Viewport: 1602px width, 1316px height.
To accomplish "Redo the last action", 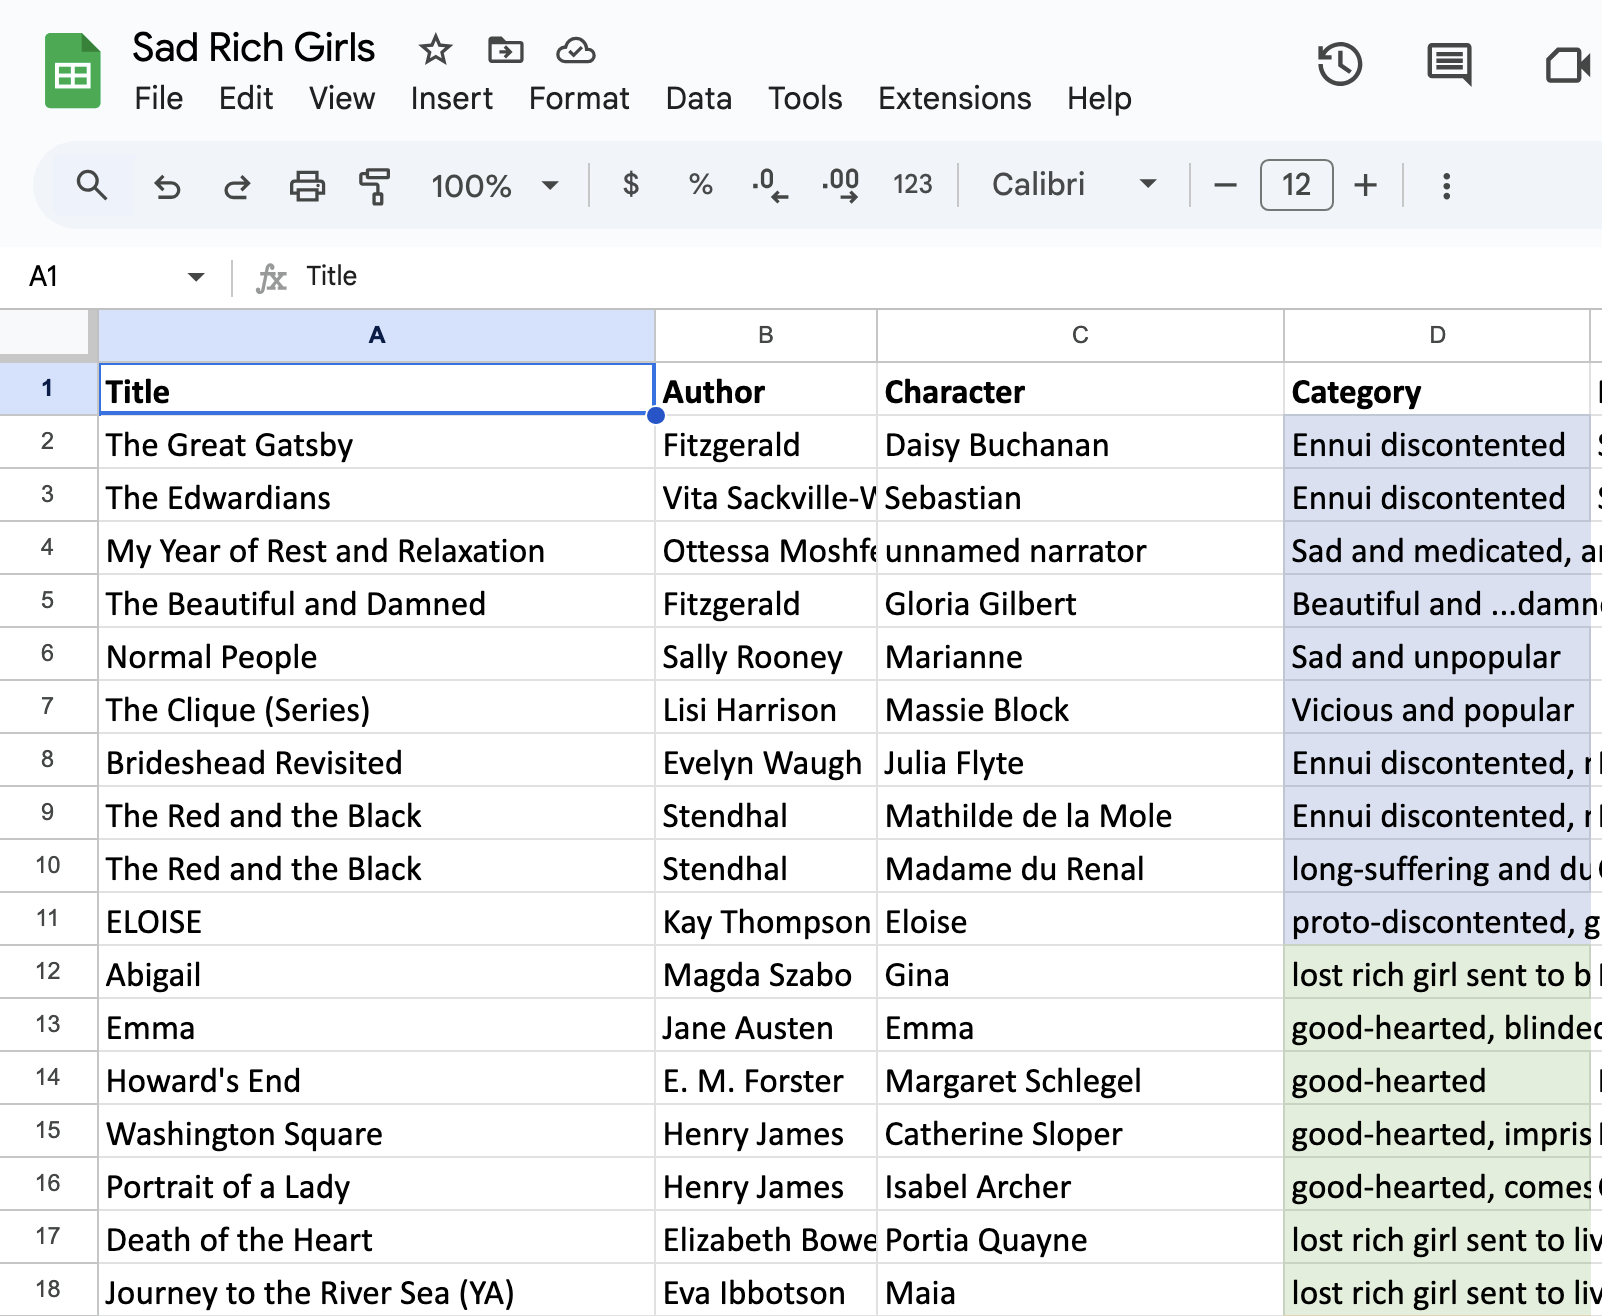I will 237,186.
